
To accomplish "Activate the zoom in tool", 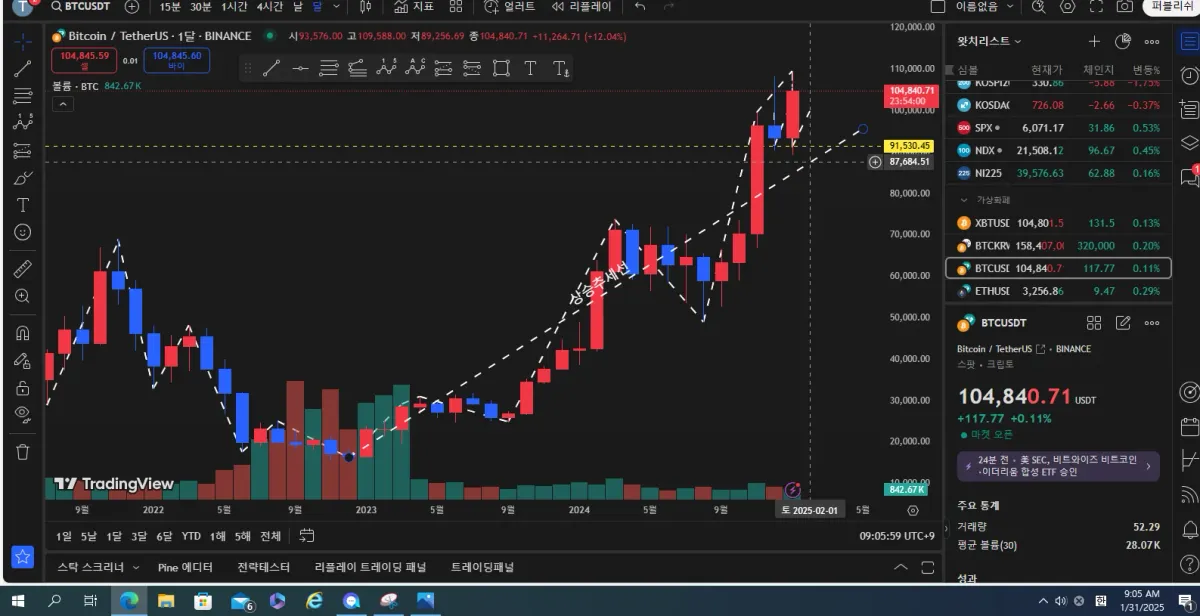I will click(x=22, y=296).
